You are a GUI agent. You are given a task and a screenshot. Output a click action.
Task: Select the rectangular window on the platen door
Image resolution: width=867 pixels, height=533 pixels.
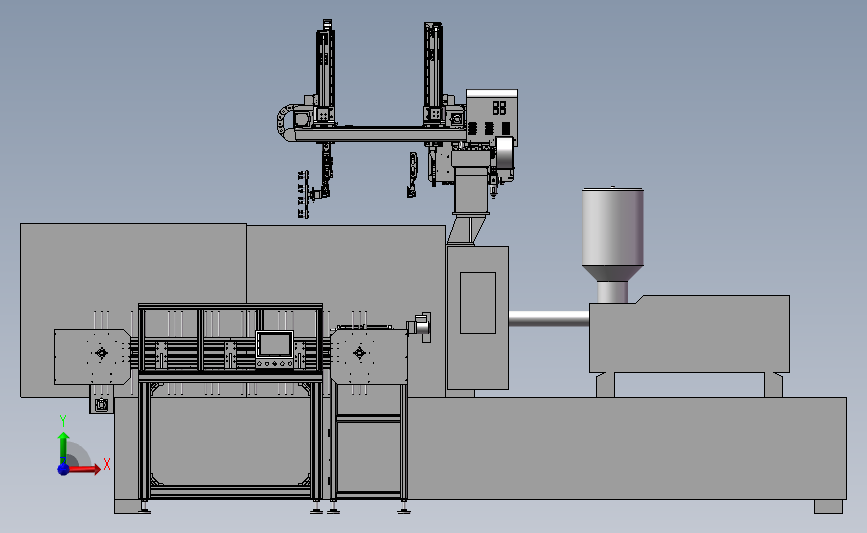[478, 302]
